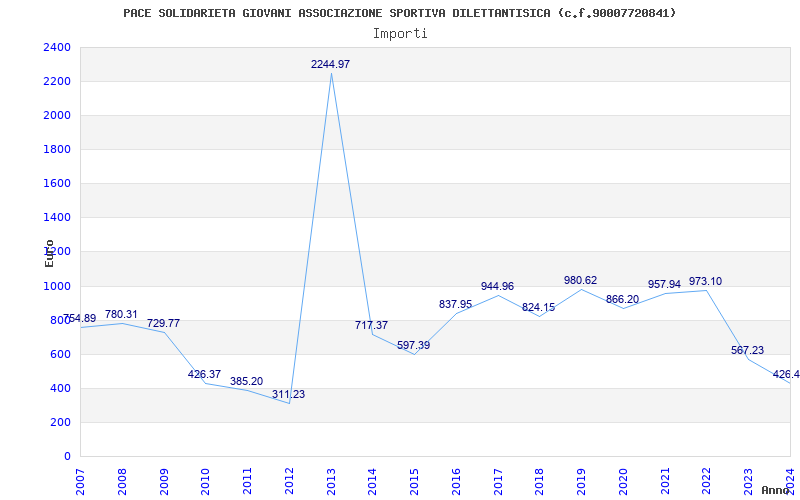Image resolution: width=800 pixels, height=500 pixels.
Task: Click the 957.94 data label
Action: [x=664, y=284]
